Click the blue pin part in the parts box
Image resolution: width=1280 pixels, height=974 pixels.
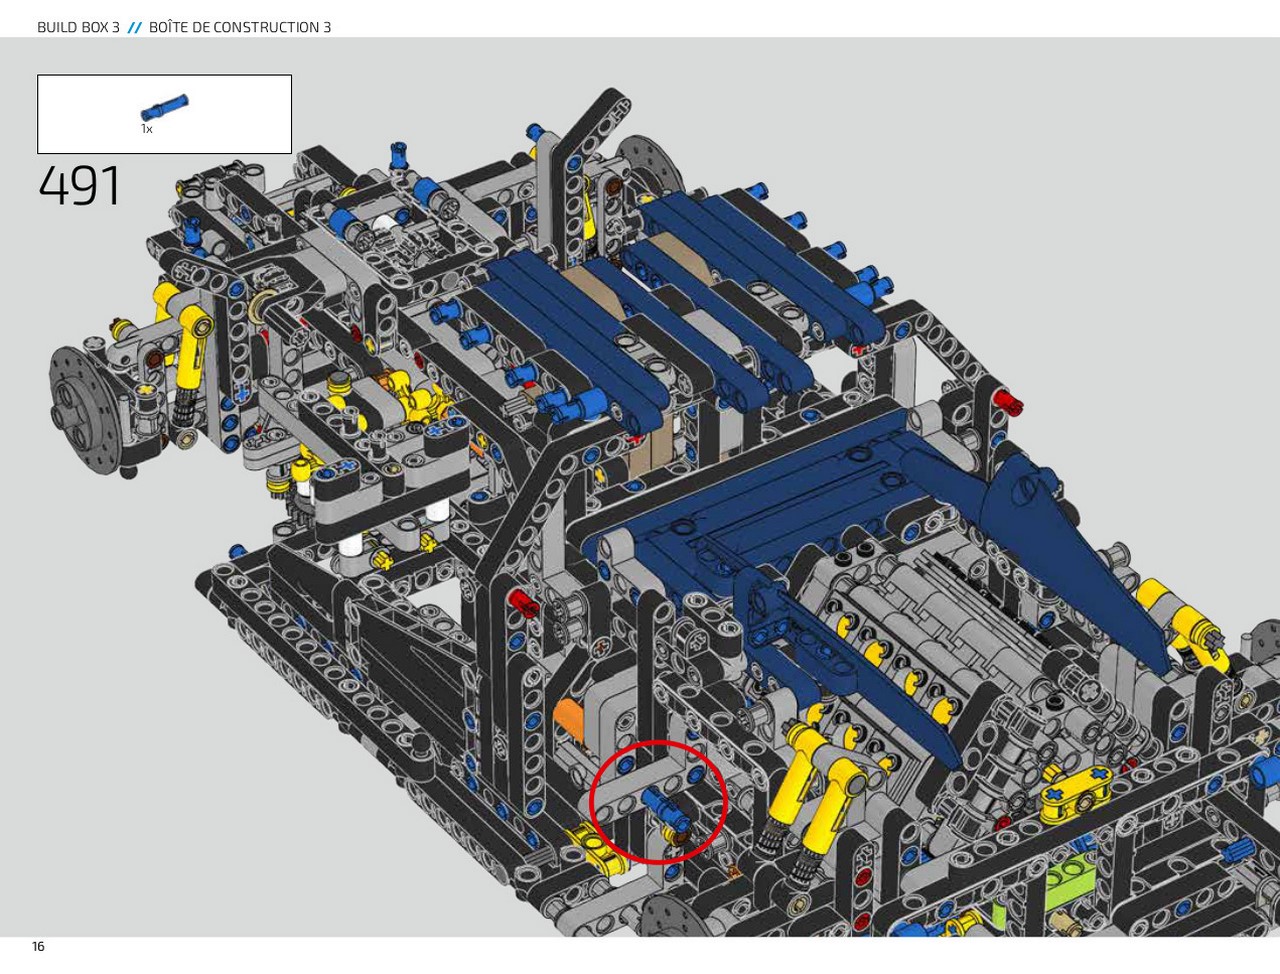164,107
